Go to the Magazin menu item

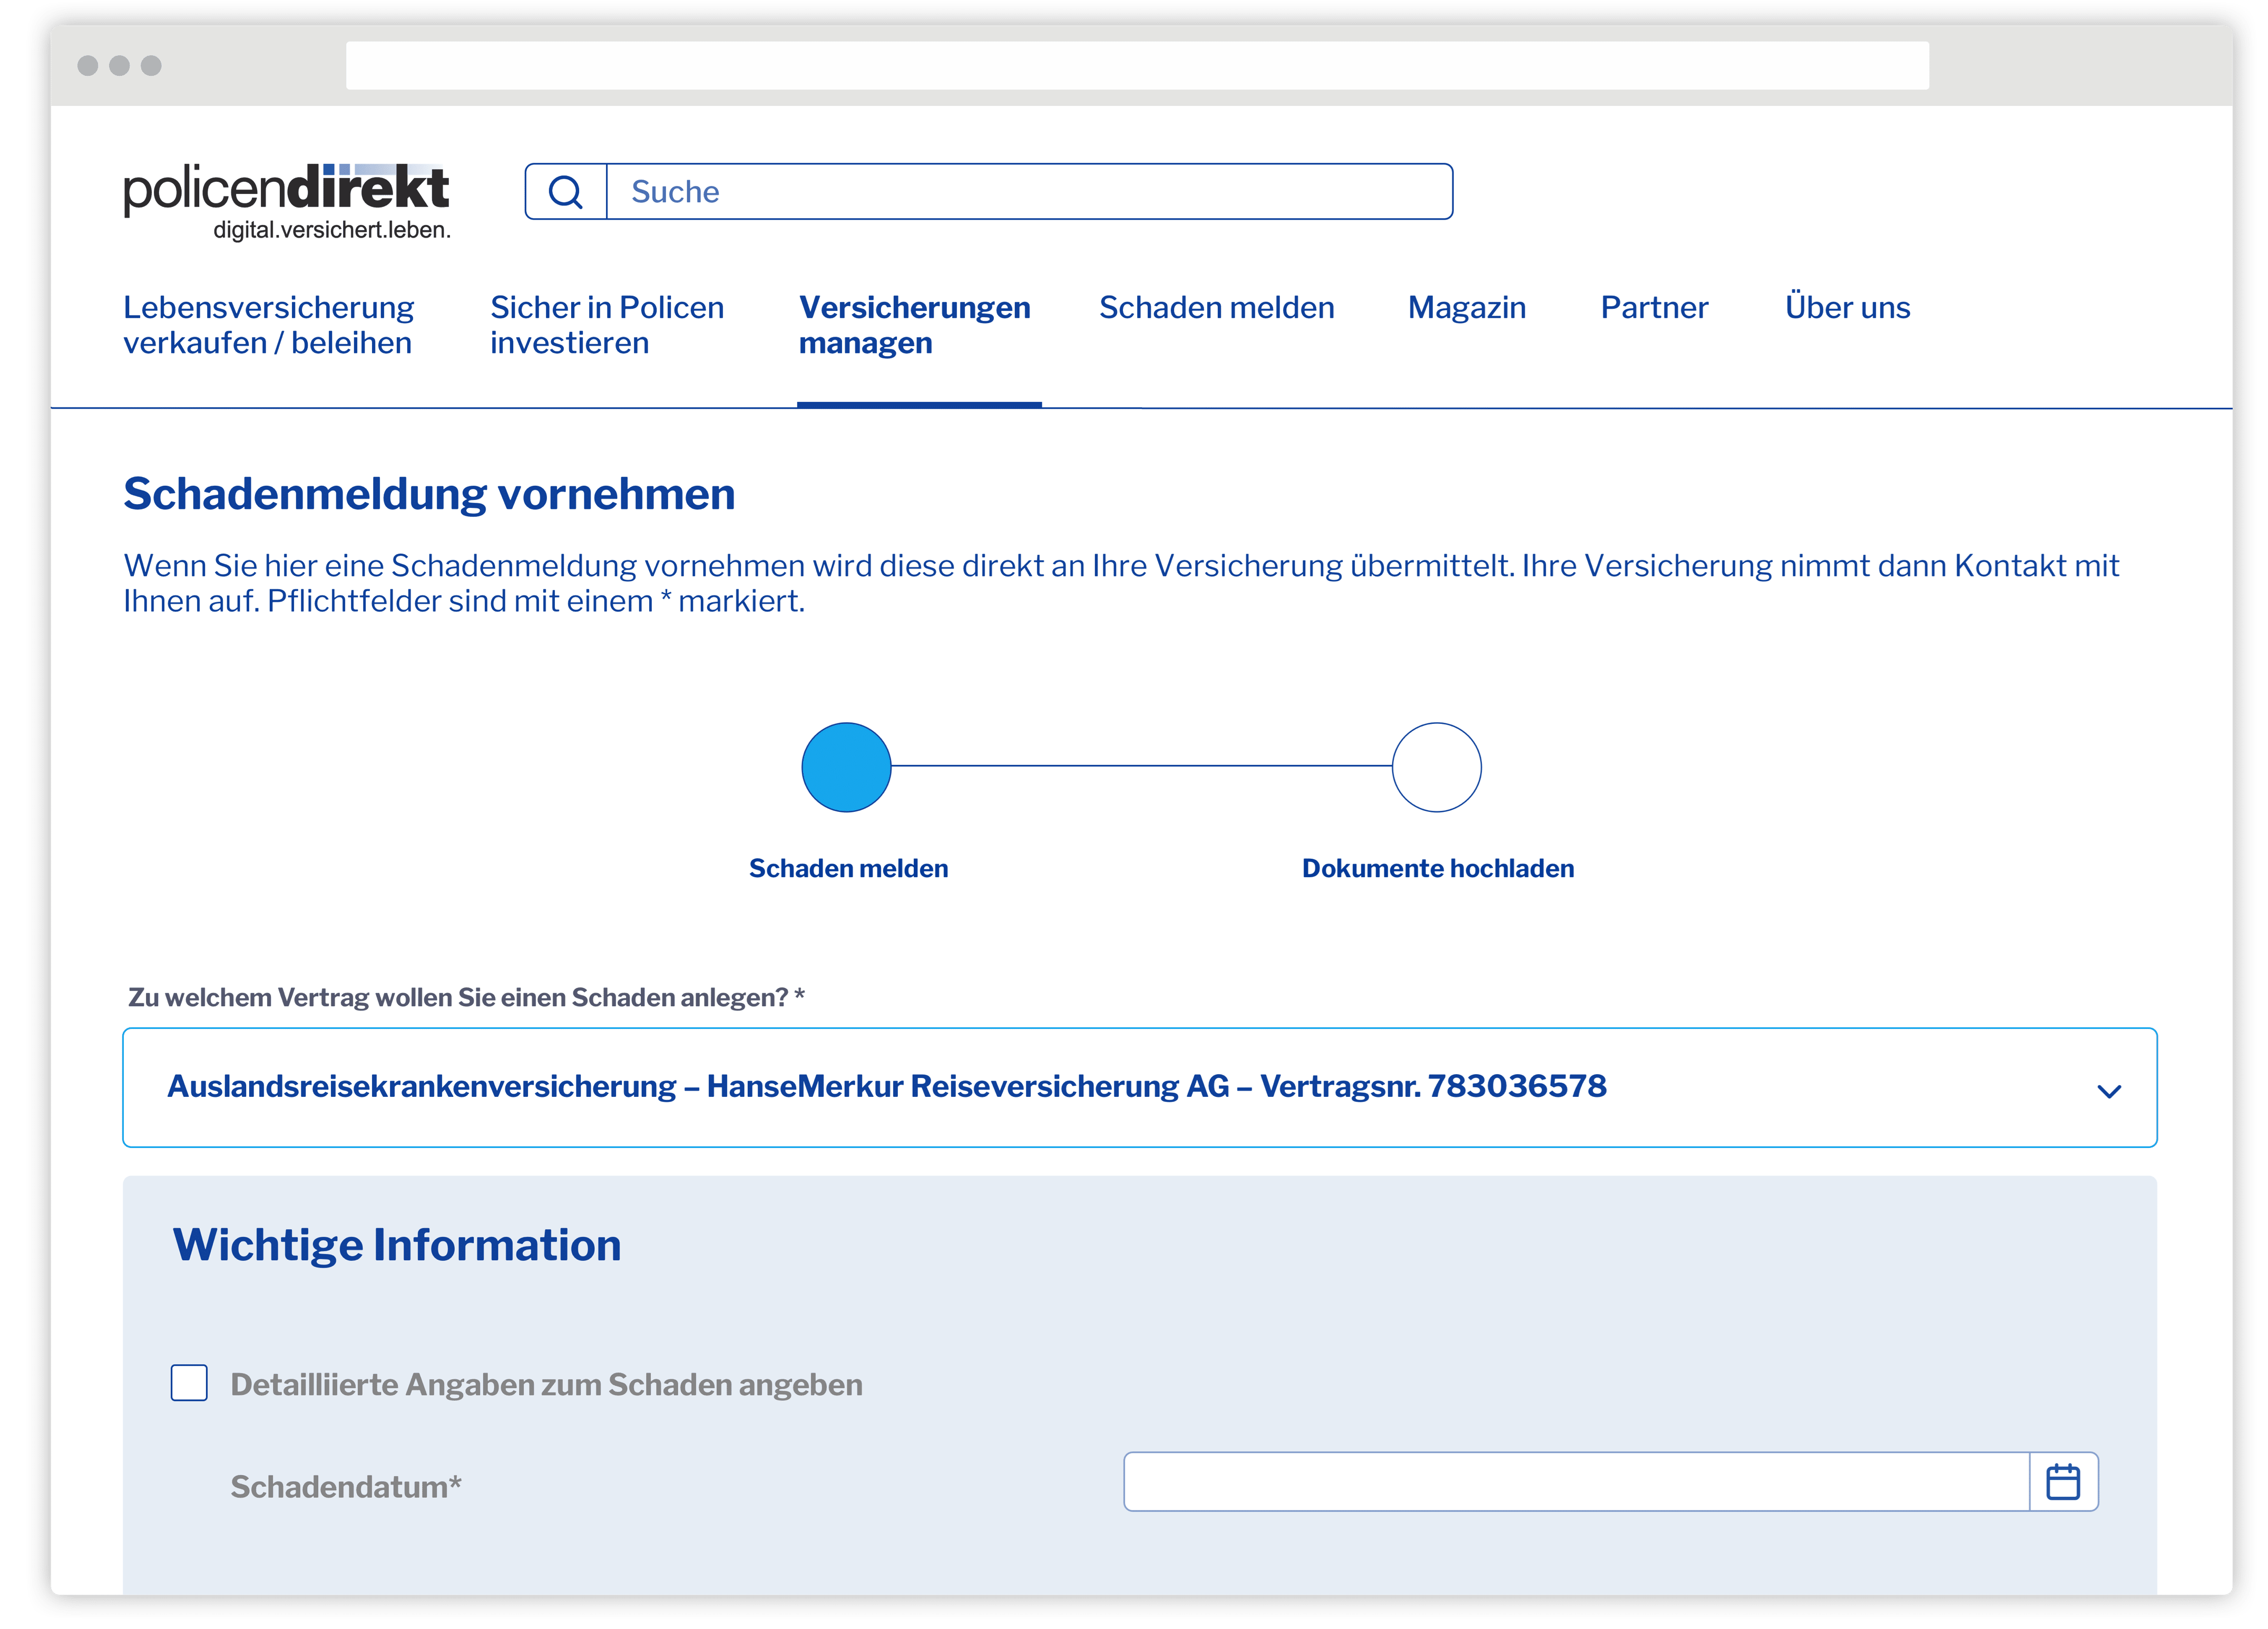pyautogui.click(x=1466, y=307)
